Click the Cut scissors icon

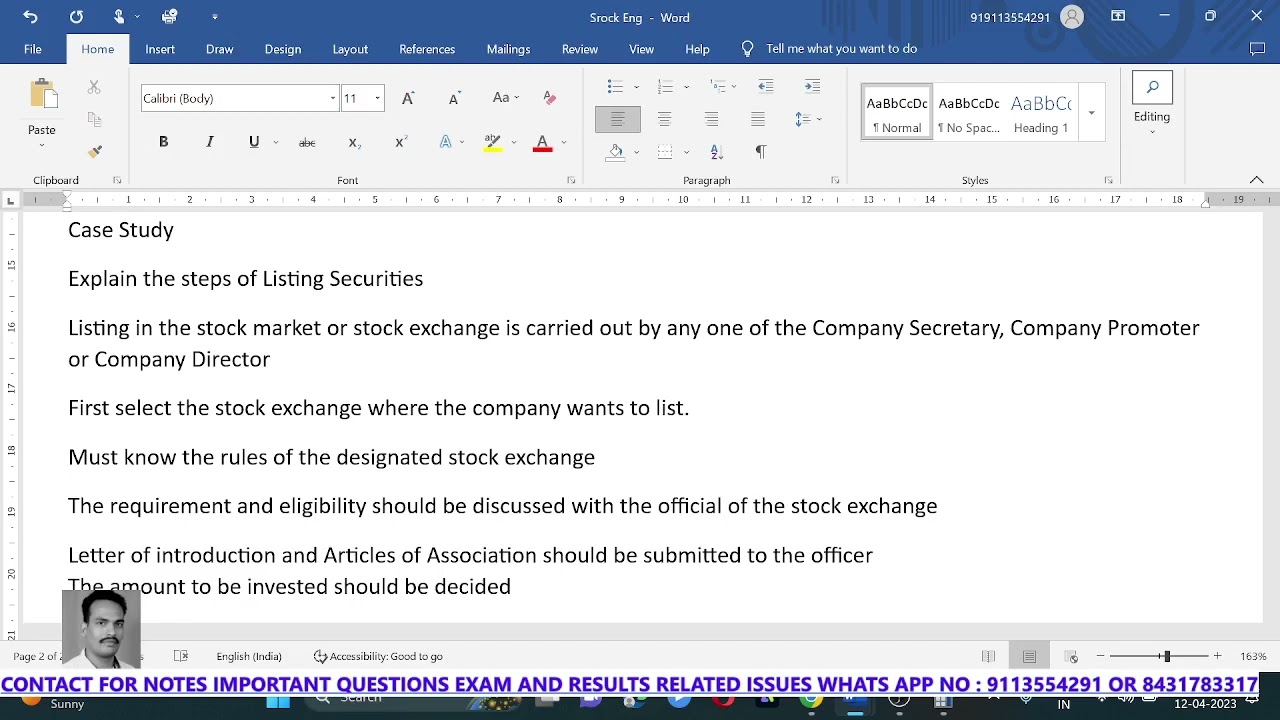click(94, 88)
